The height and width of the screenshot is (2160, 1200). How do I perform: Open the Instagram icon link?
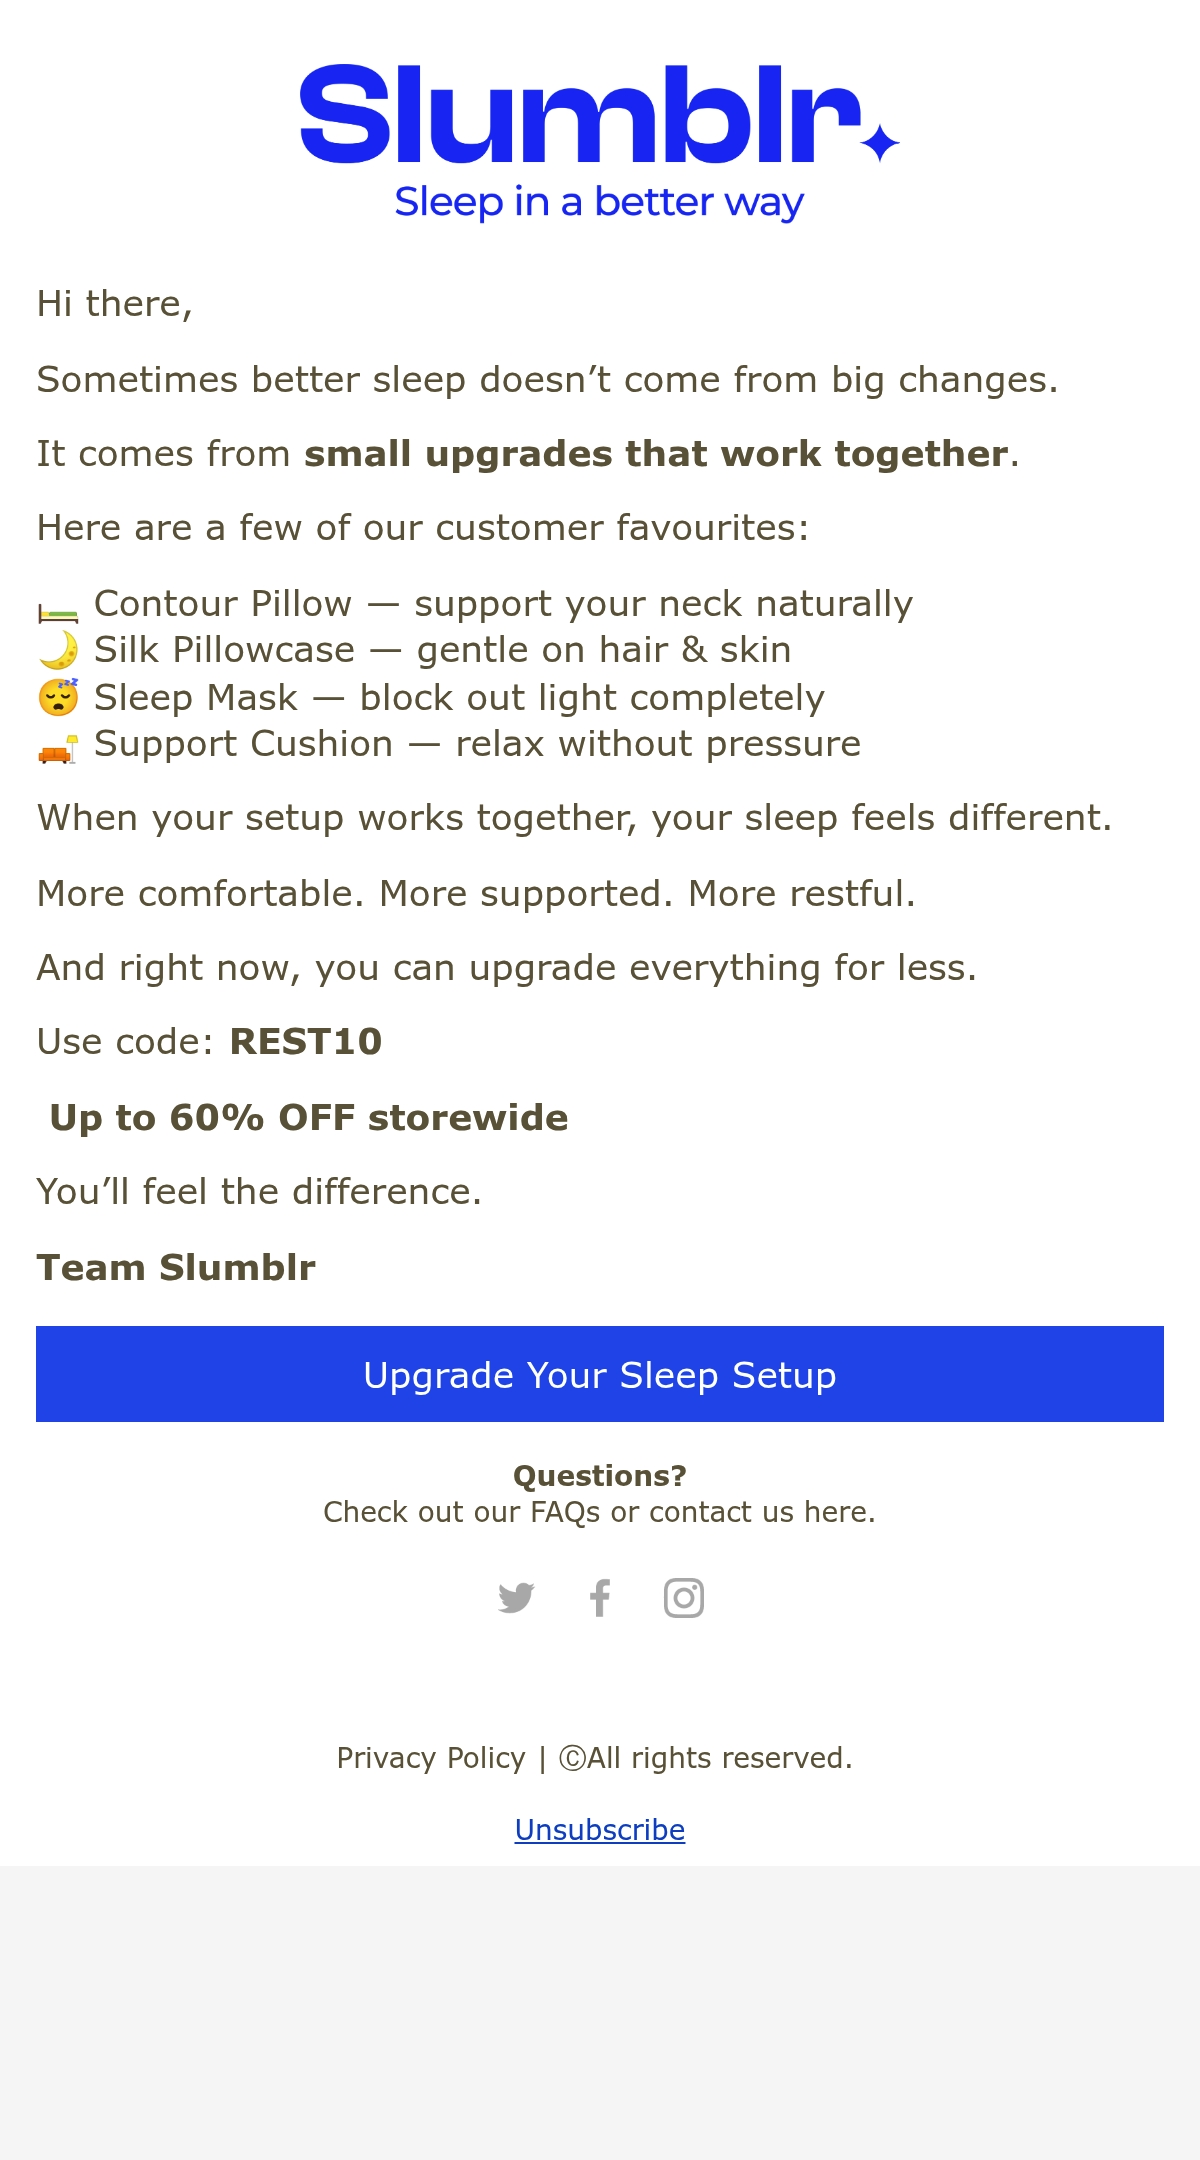[x=684, y=1598]
